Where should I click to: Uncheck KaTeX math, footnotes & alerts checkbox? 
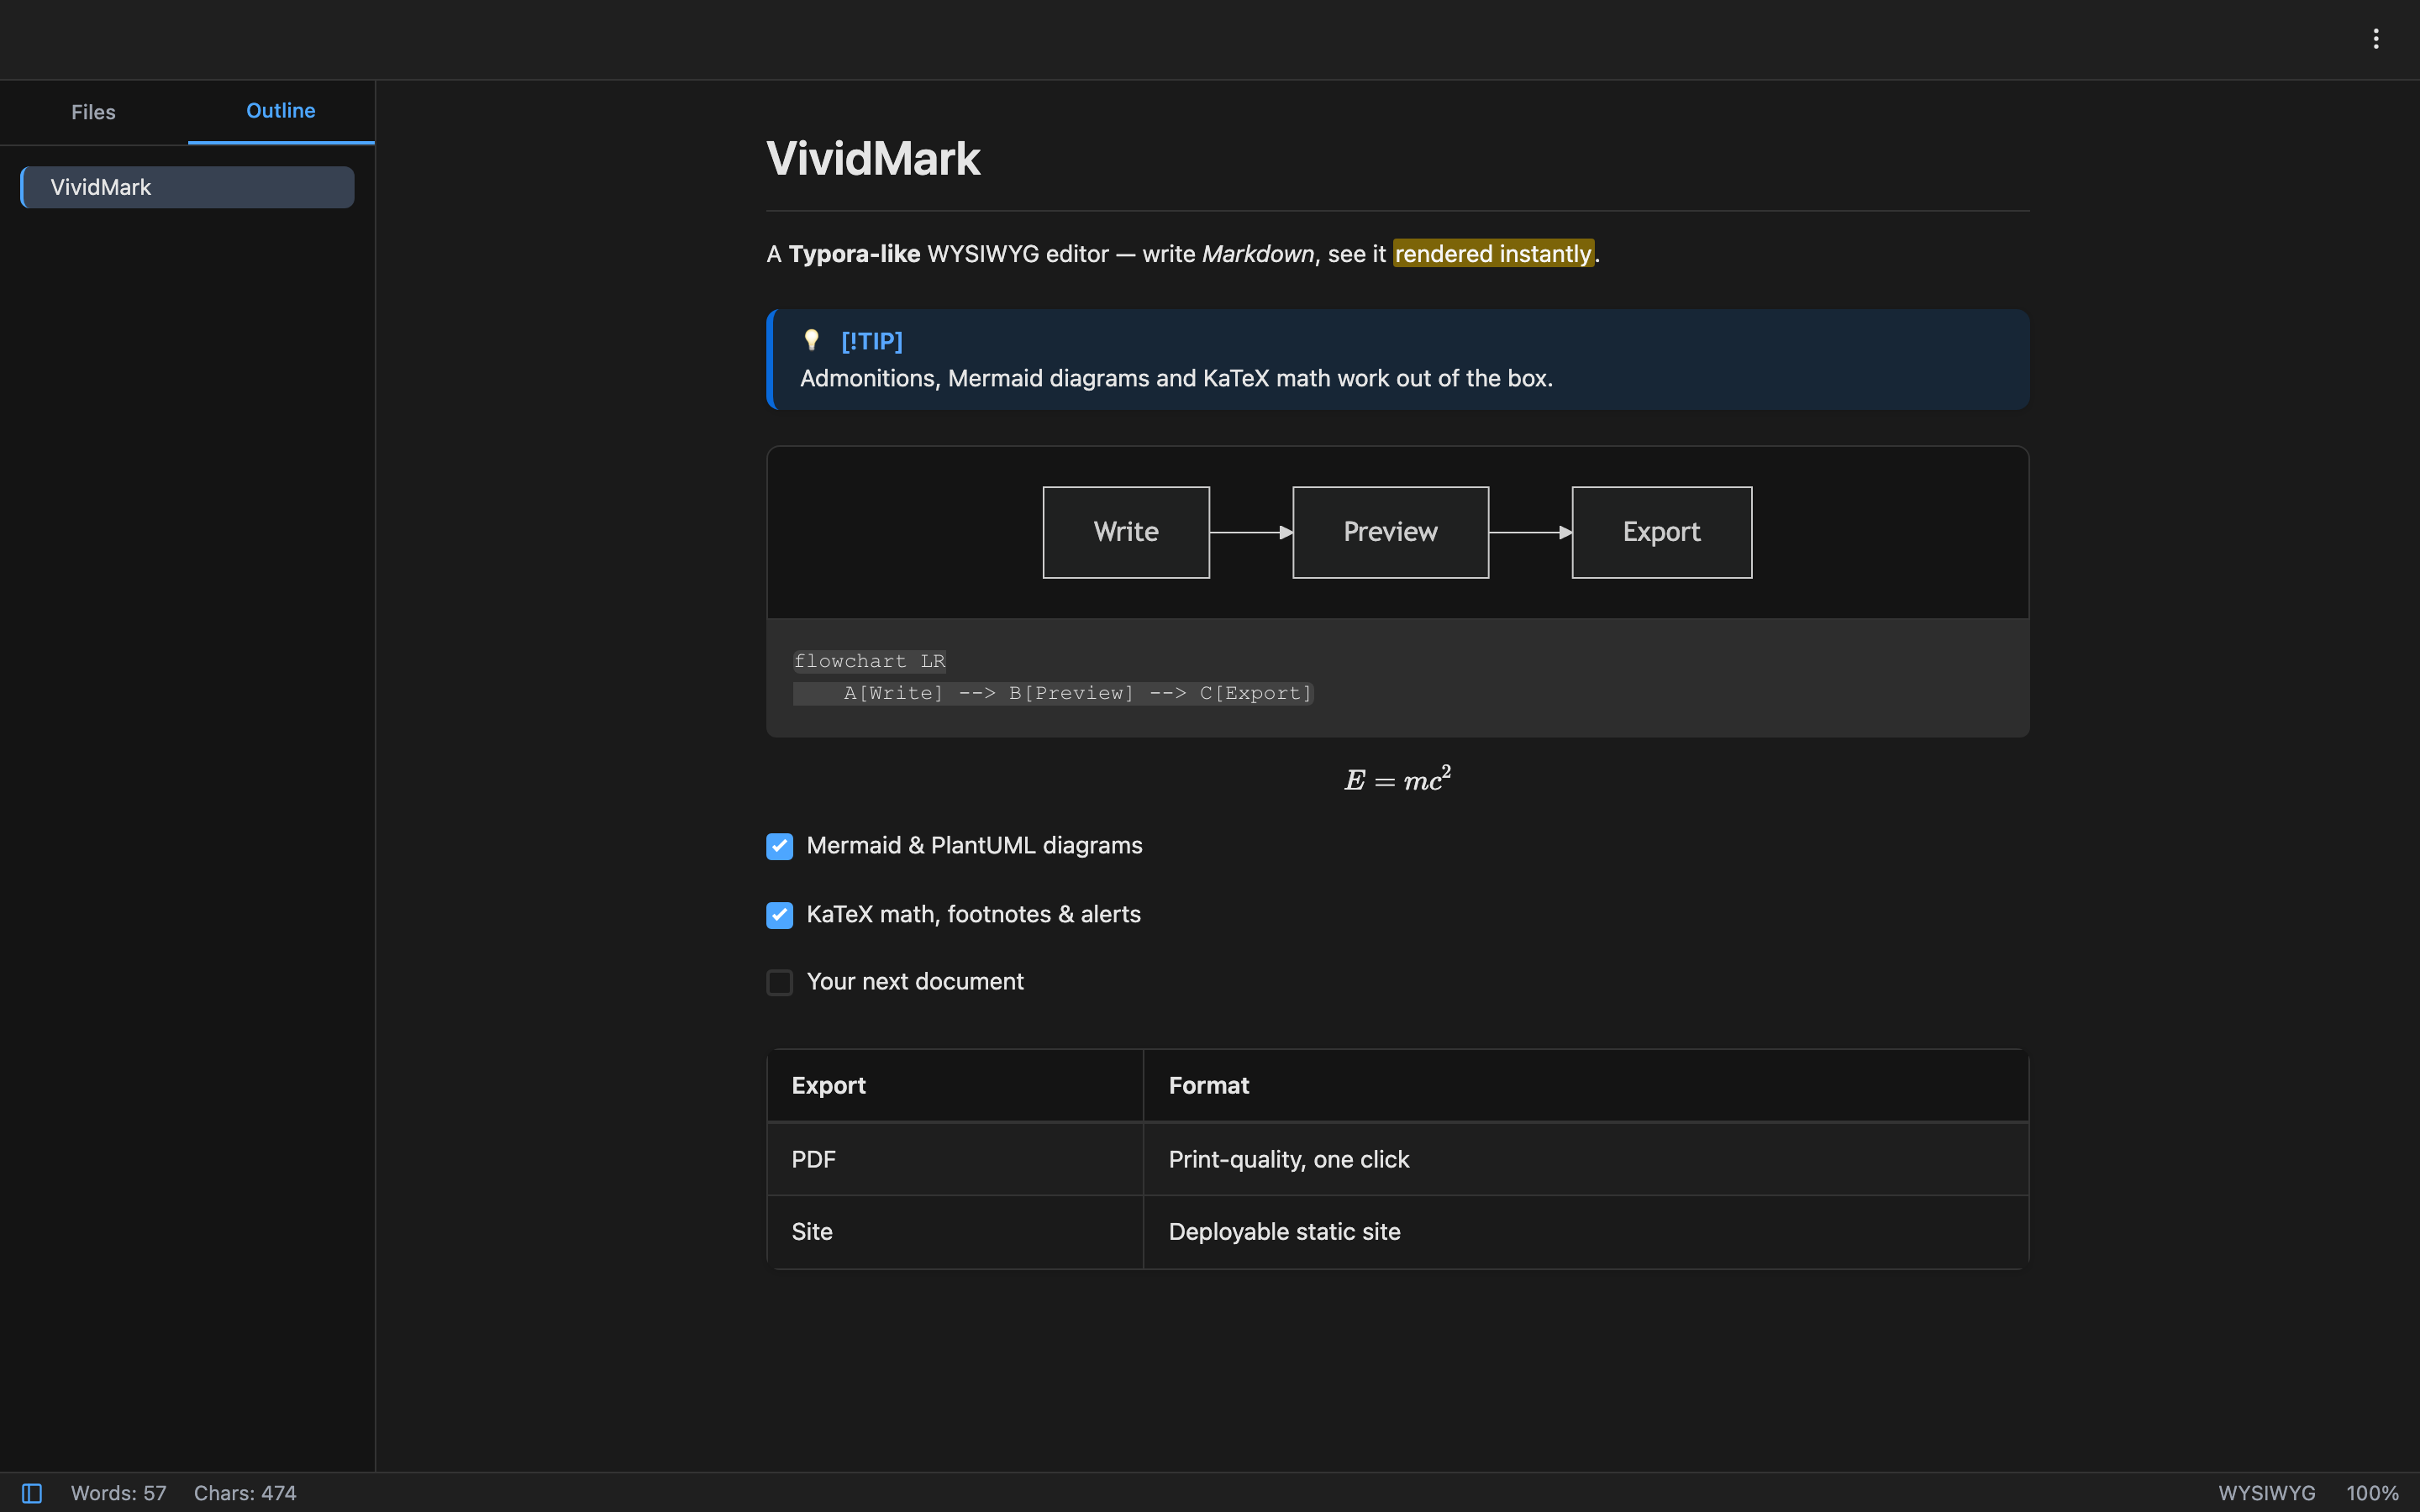click(x=779, y=915)
